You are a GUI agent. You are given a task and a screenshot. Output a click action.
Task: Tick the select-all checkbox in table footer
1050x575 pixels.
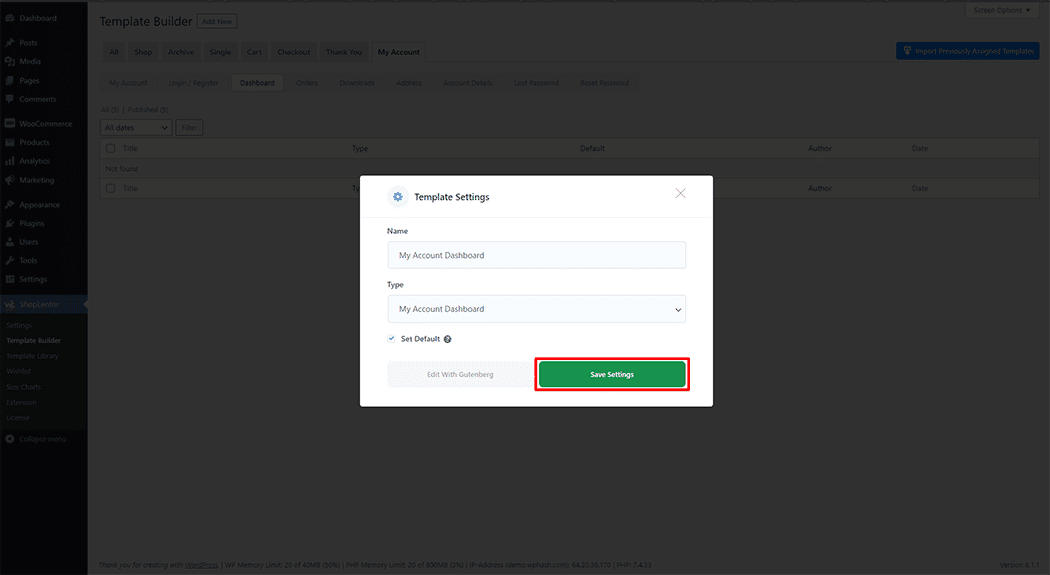[x=111, y=188]
